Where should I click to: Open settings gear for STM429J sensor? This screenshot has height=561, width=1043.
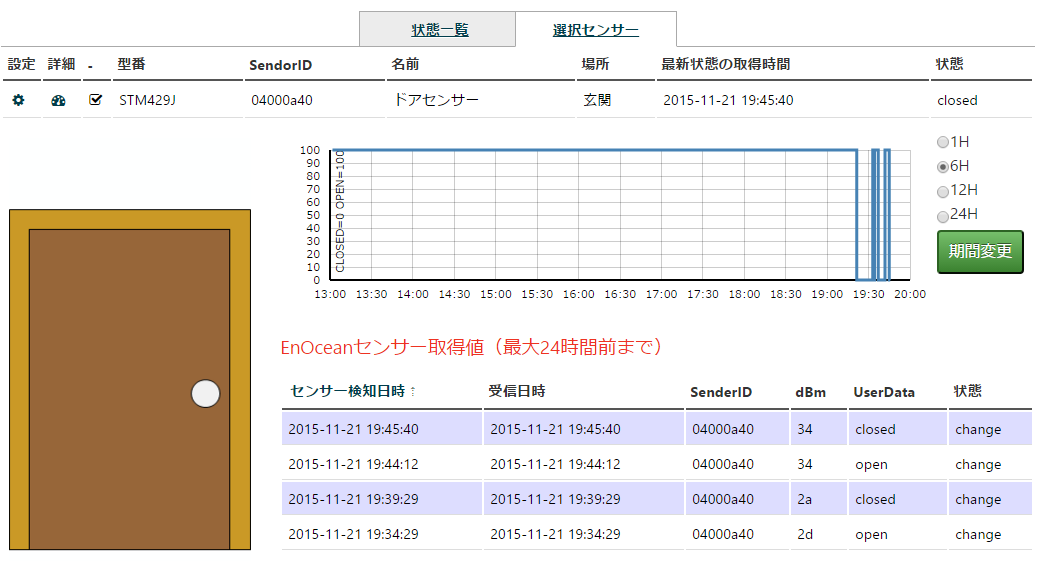pos(19,100)
